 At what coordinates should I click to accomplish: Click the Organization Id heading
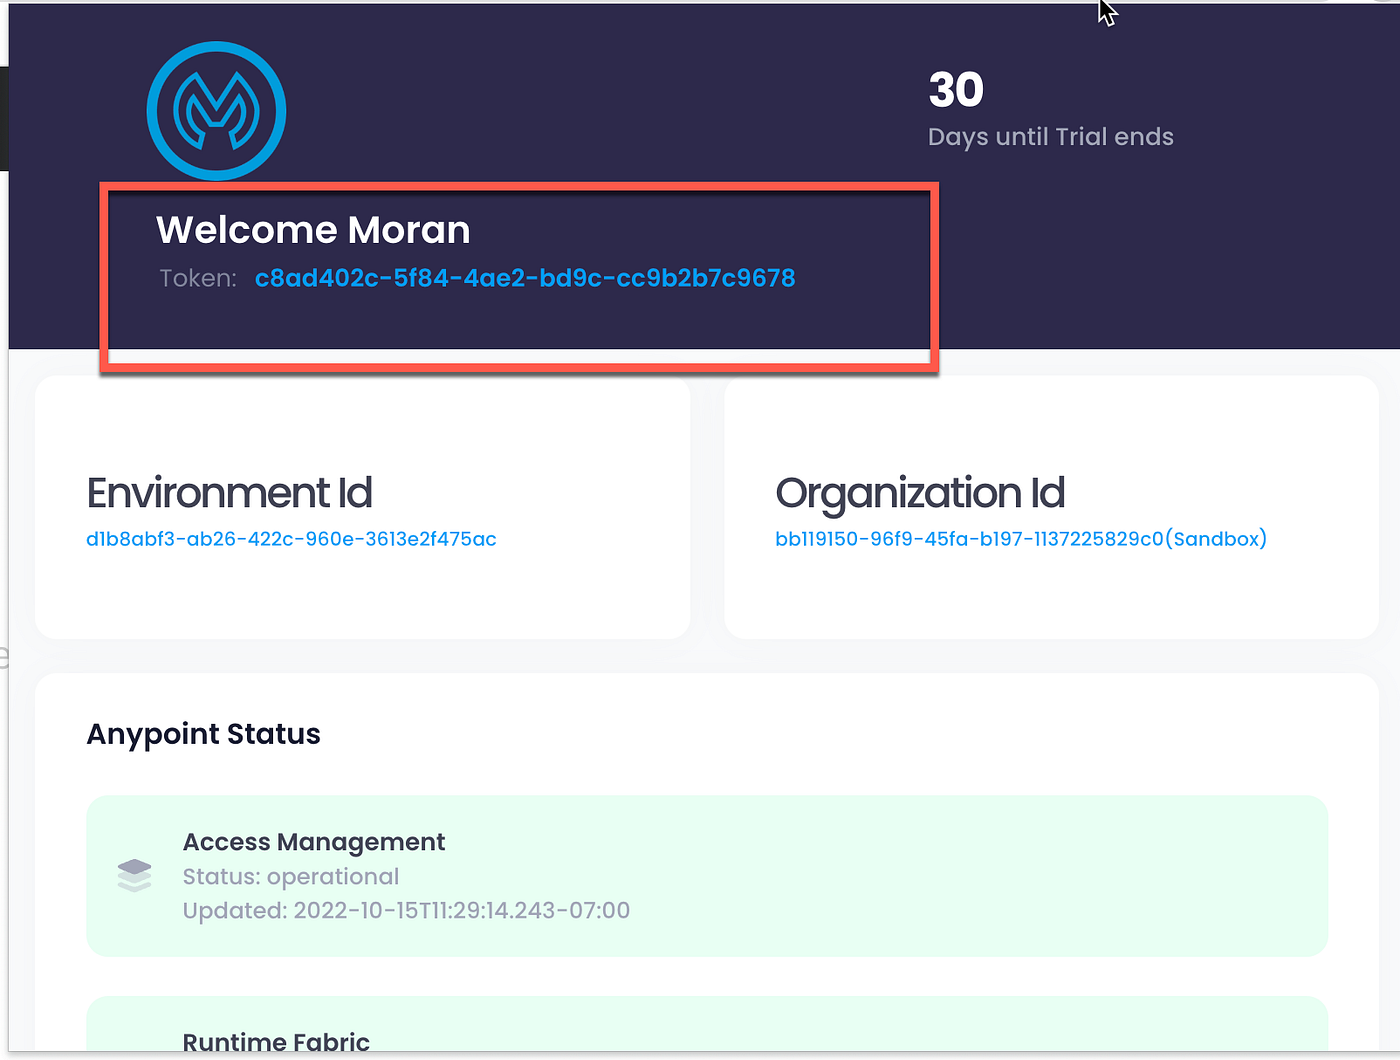920,493
